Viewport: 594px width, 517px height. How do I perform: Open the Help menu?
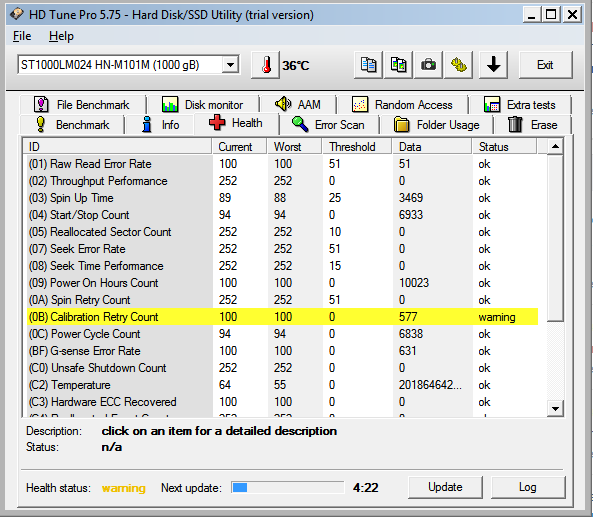[61, 36]
